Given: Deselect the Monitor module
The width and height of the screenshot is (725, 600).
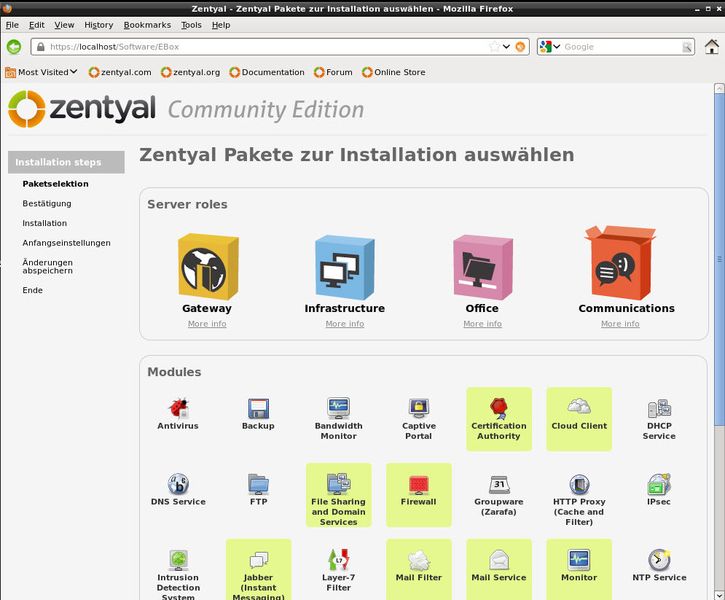Looking at the screenshot, I should 579,569.
